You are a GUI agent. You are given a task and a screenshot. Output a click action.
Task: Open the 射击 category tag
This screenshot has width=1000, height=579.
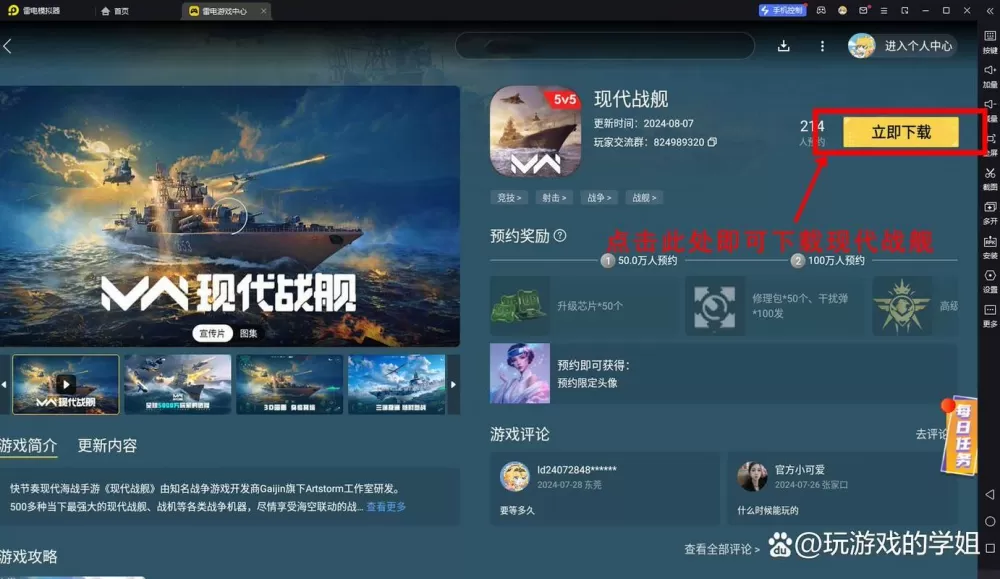554,198
